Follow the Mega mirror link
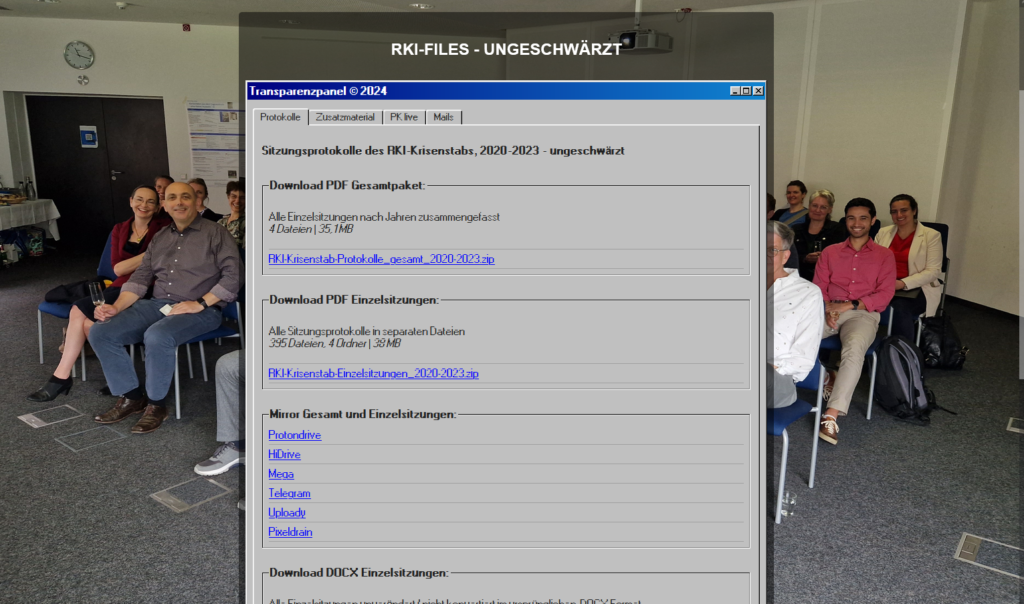Screen dimensions: 1024x604 click(x=281, y=474)
